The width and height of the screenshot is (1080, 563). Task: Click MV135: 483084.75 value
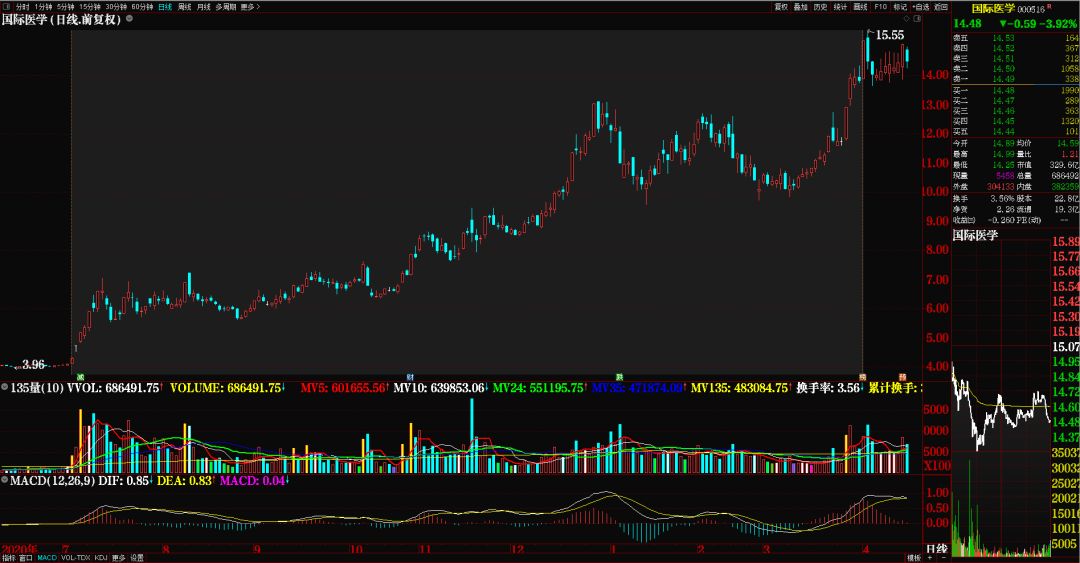740,388
